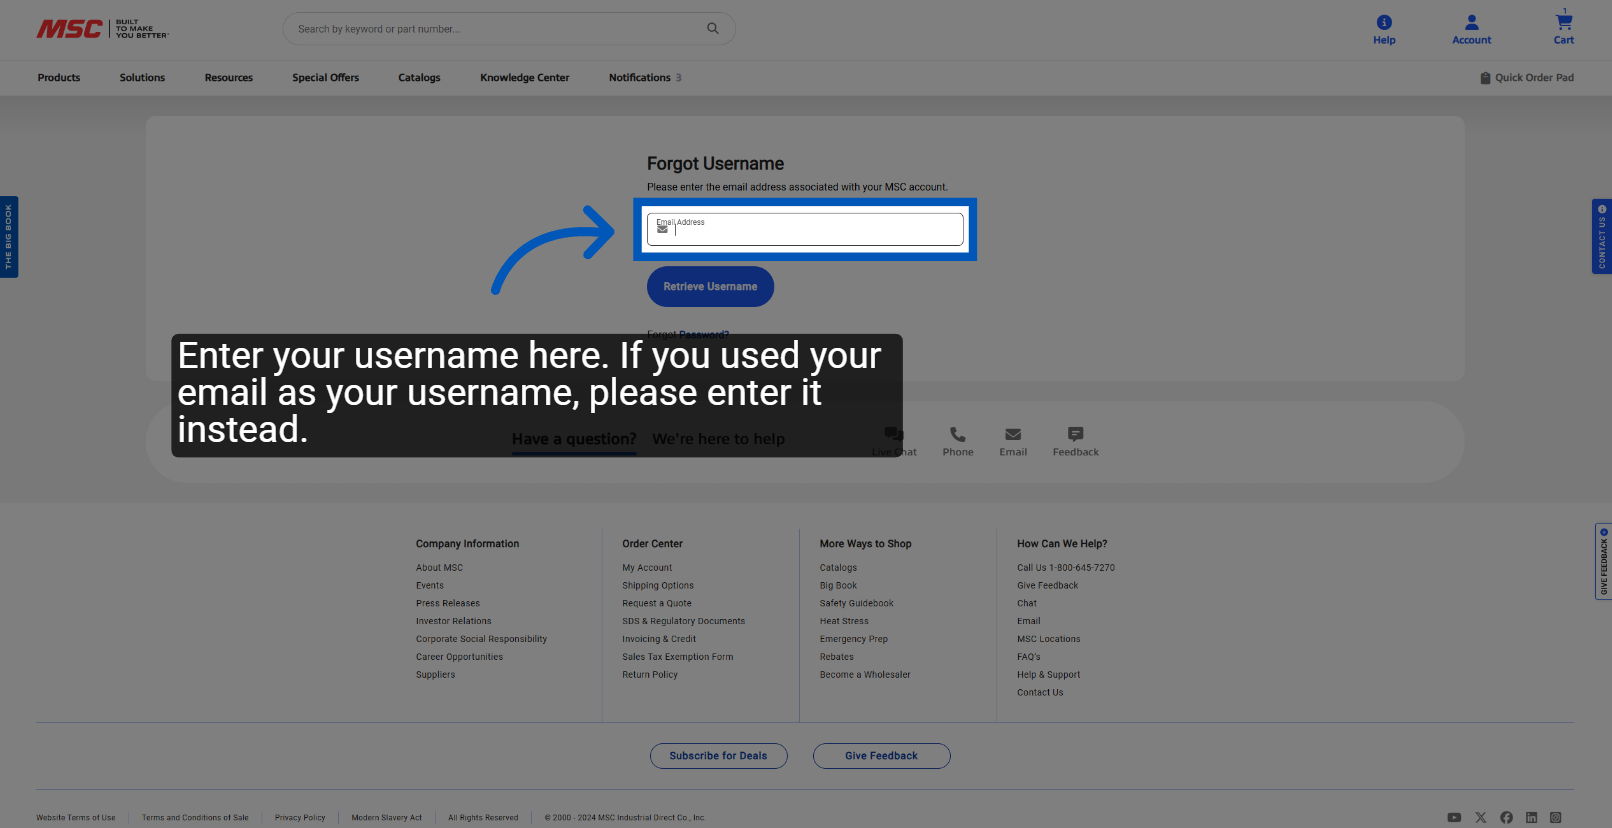Image resolution: width=1612 pixels, height=828 pixels.
Task: Open Corporate Social Responsibility link
Action: 482,640
